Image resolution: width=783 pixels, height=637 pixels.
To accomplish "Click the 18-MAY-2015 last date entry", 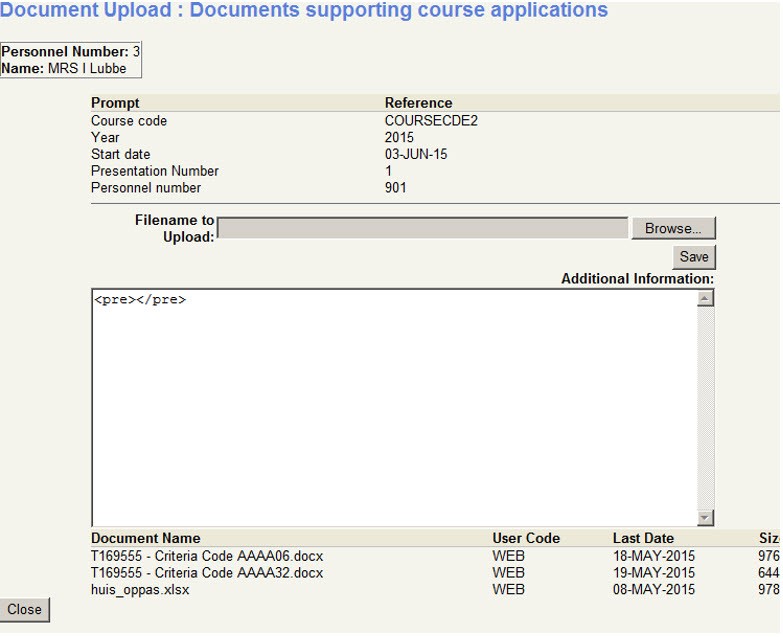I will pos(653,556).
